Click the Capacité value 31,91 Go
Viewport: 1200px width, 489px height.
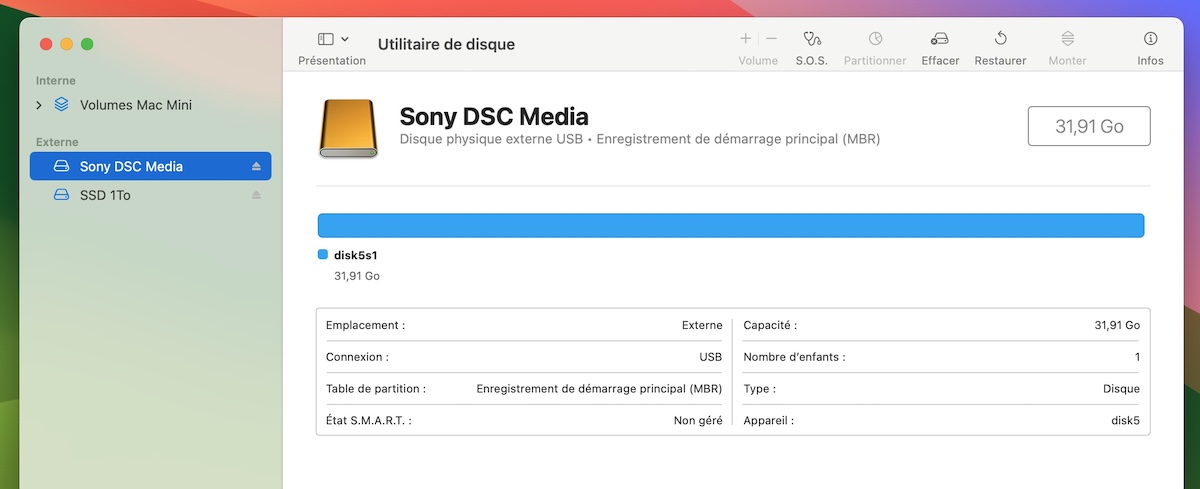[1117, 325]
